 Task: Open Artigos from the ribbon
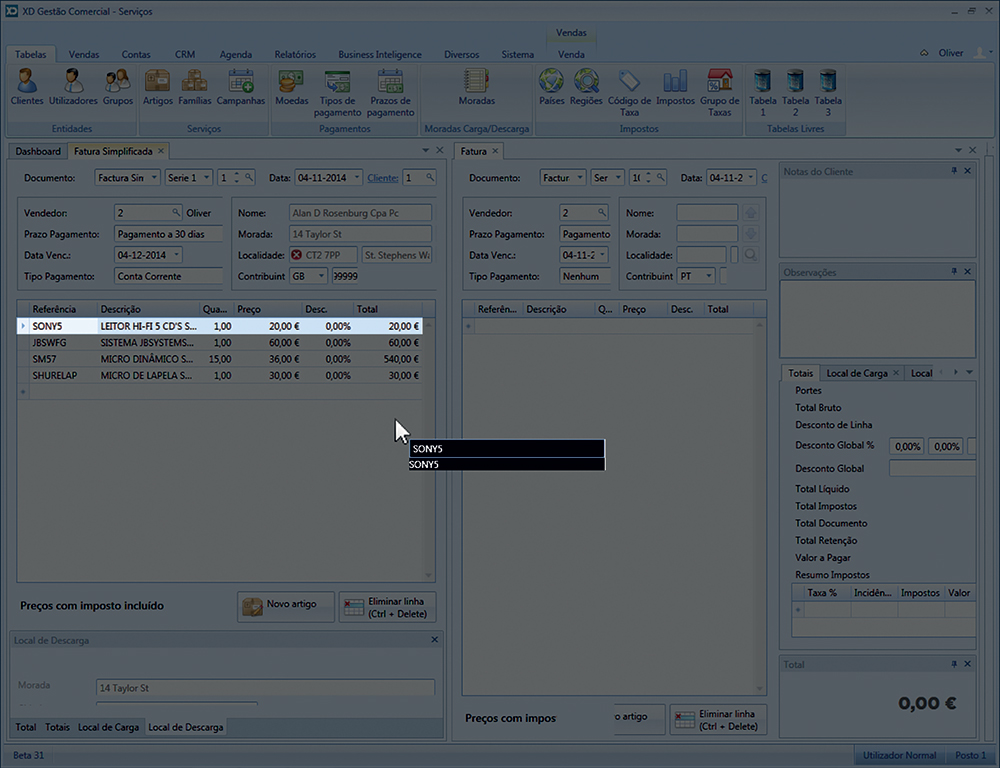pyautogui.click(x=157, y=87)
